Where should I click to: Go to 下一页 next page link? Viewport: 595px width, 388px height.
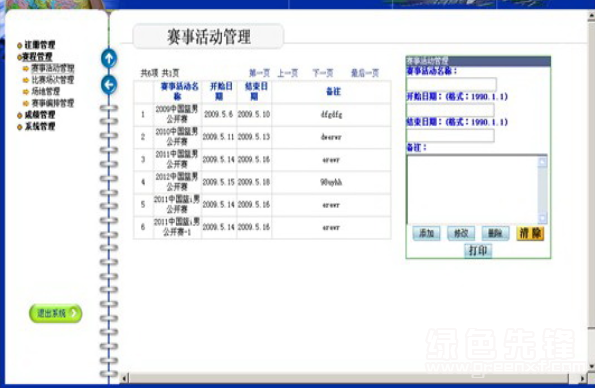[x=323, y=73]
